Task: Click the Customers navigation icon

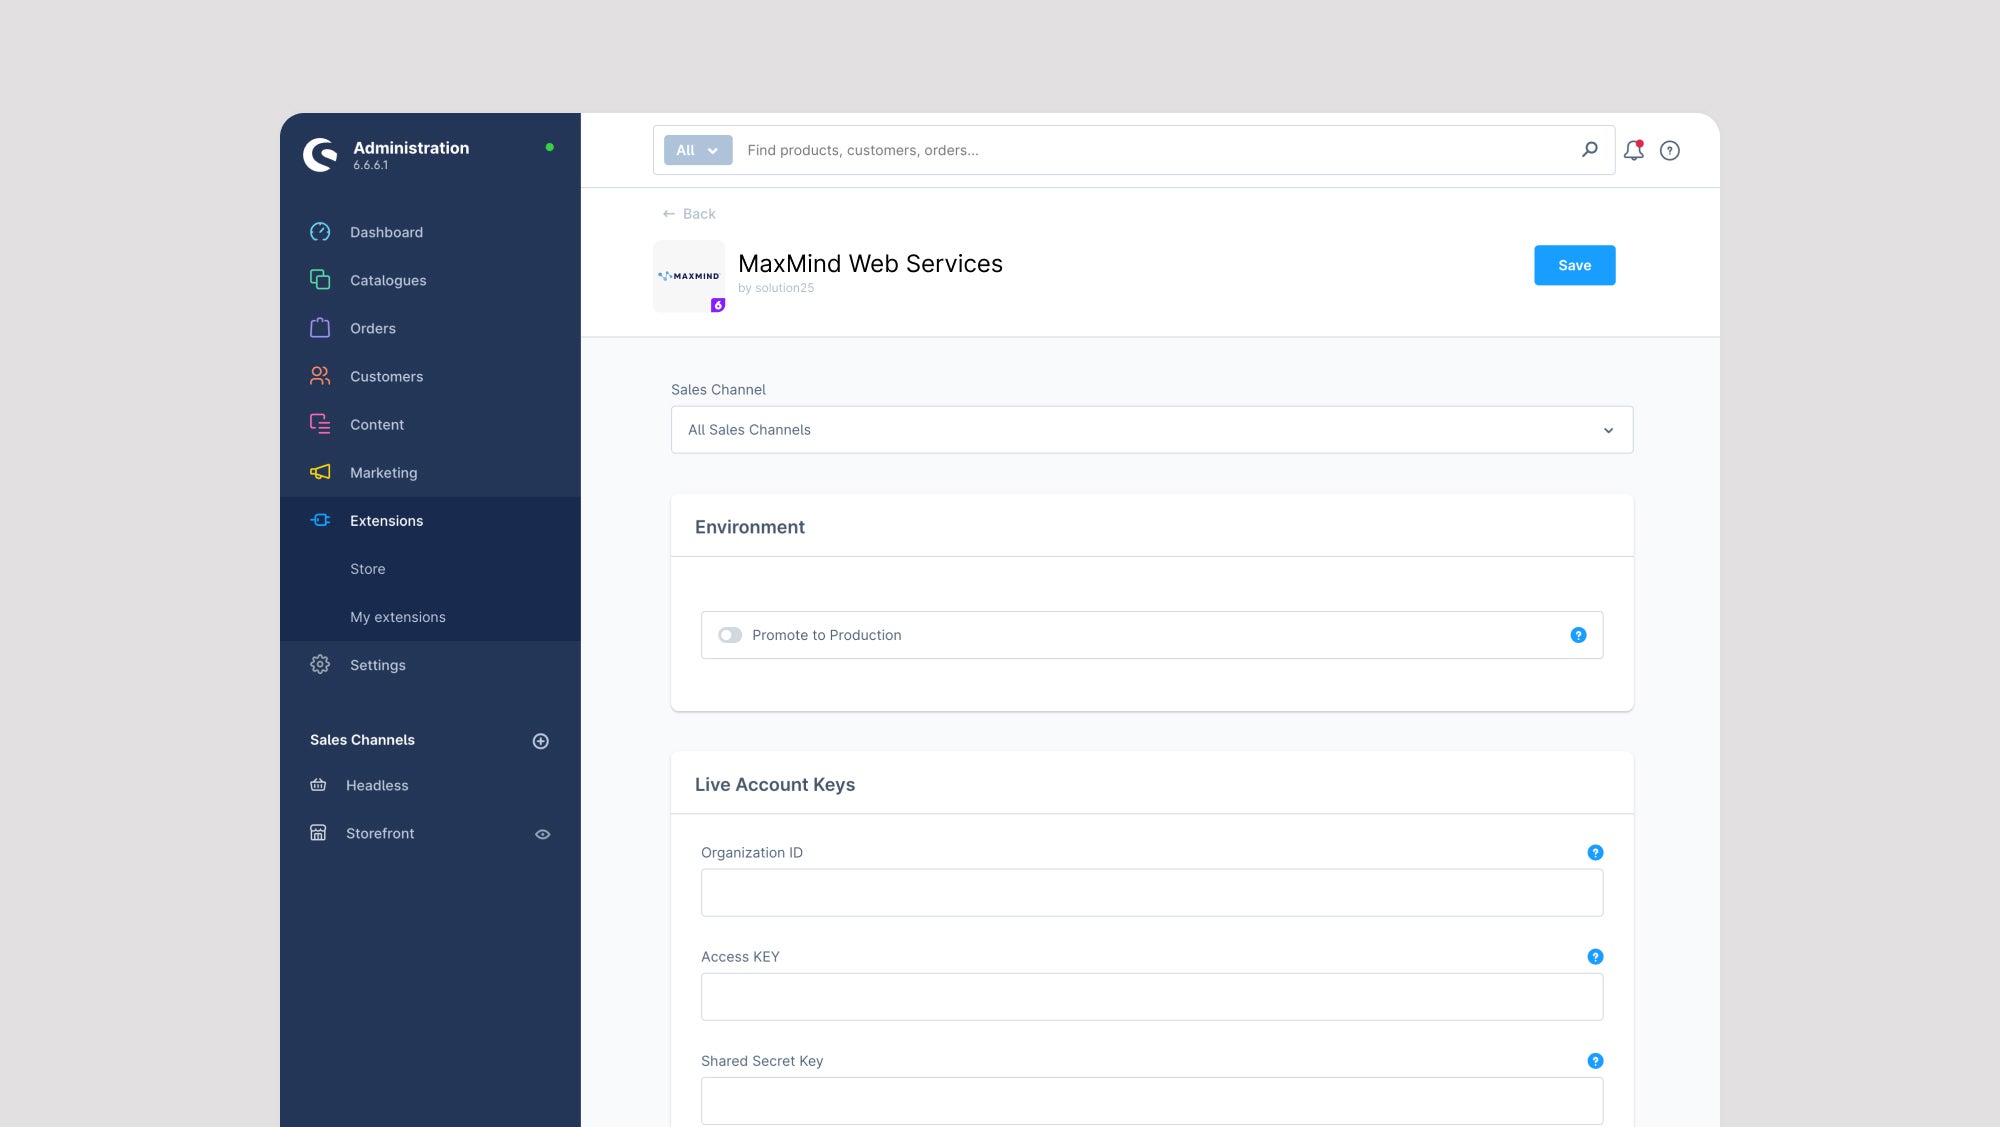Action: [319, 375]
